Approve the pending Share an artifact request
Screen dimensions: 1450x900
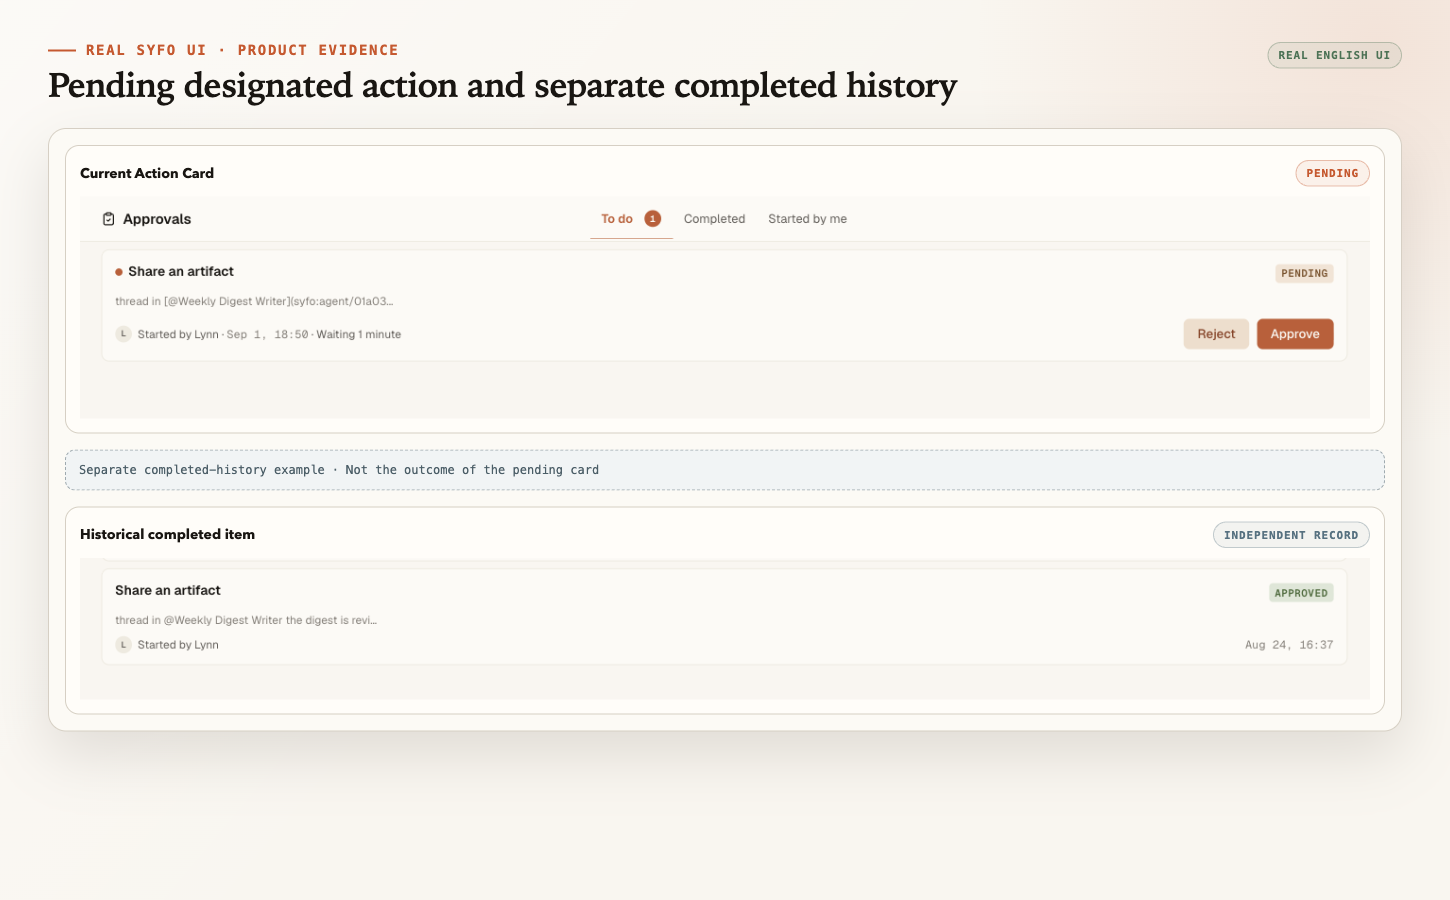point(1295,334)
